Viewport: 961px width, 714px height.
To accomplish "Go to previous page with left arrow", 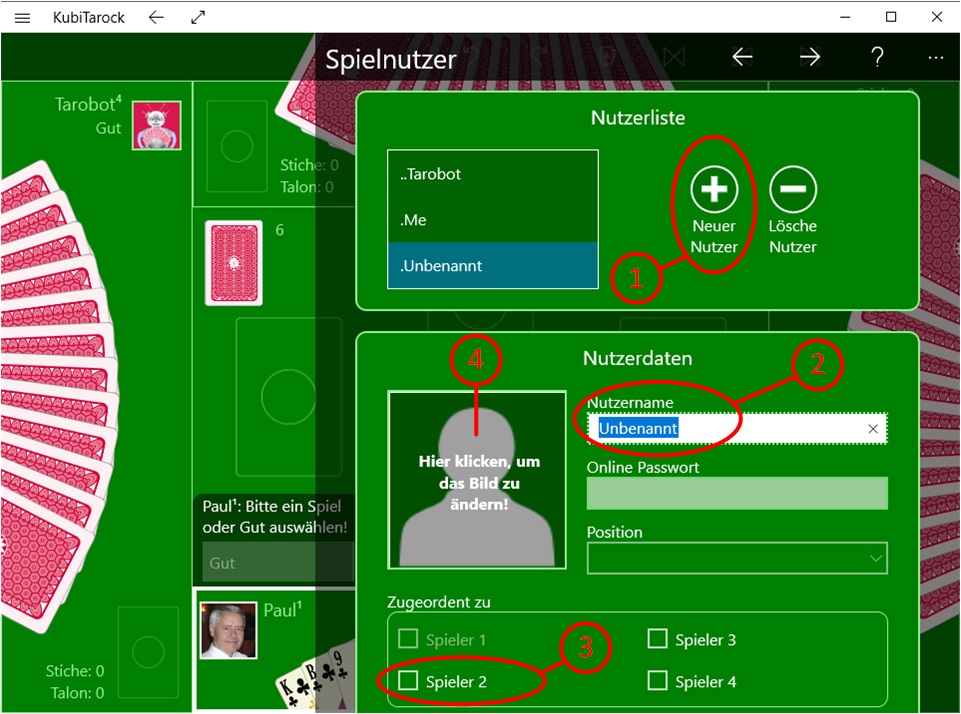I will point(742,58).
